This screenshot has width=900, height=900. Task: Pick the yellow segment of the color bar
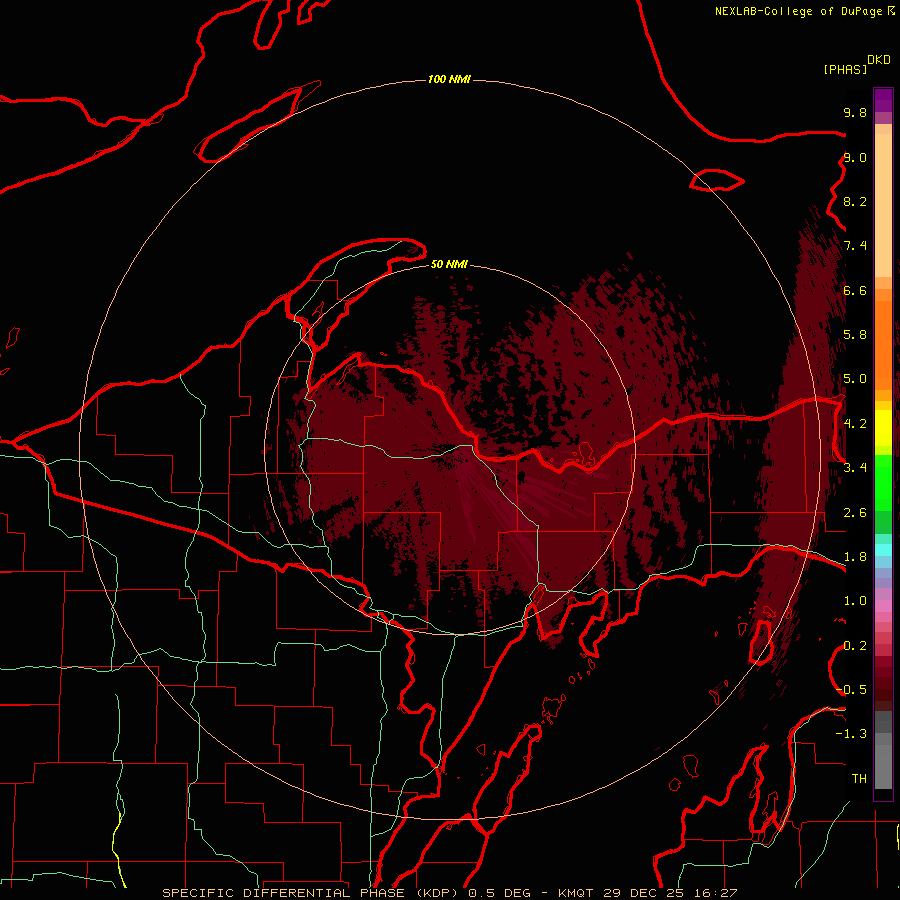pos(883,428)
